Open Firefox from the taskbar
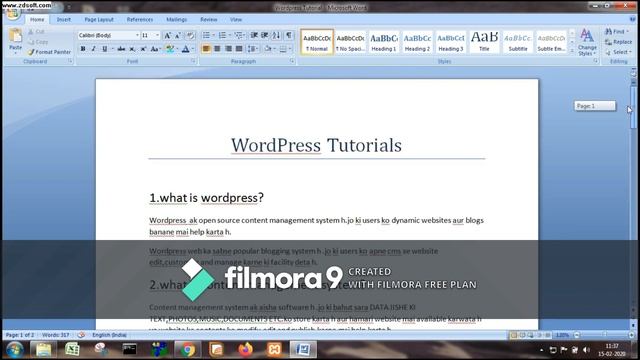Viewport: 640px width, 360px height. (x=245, y=350)
